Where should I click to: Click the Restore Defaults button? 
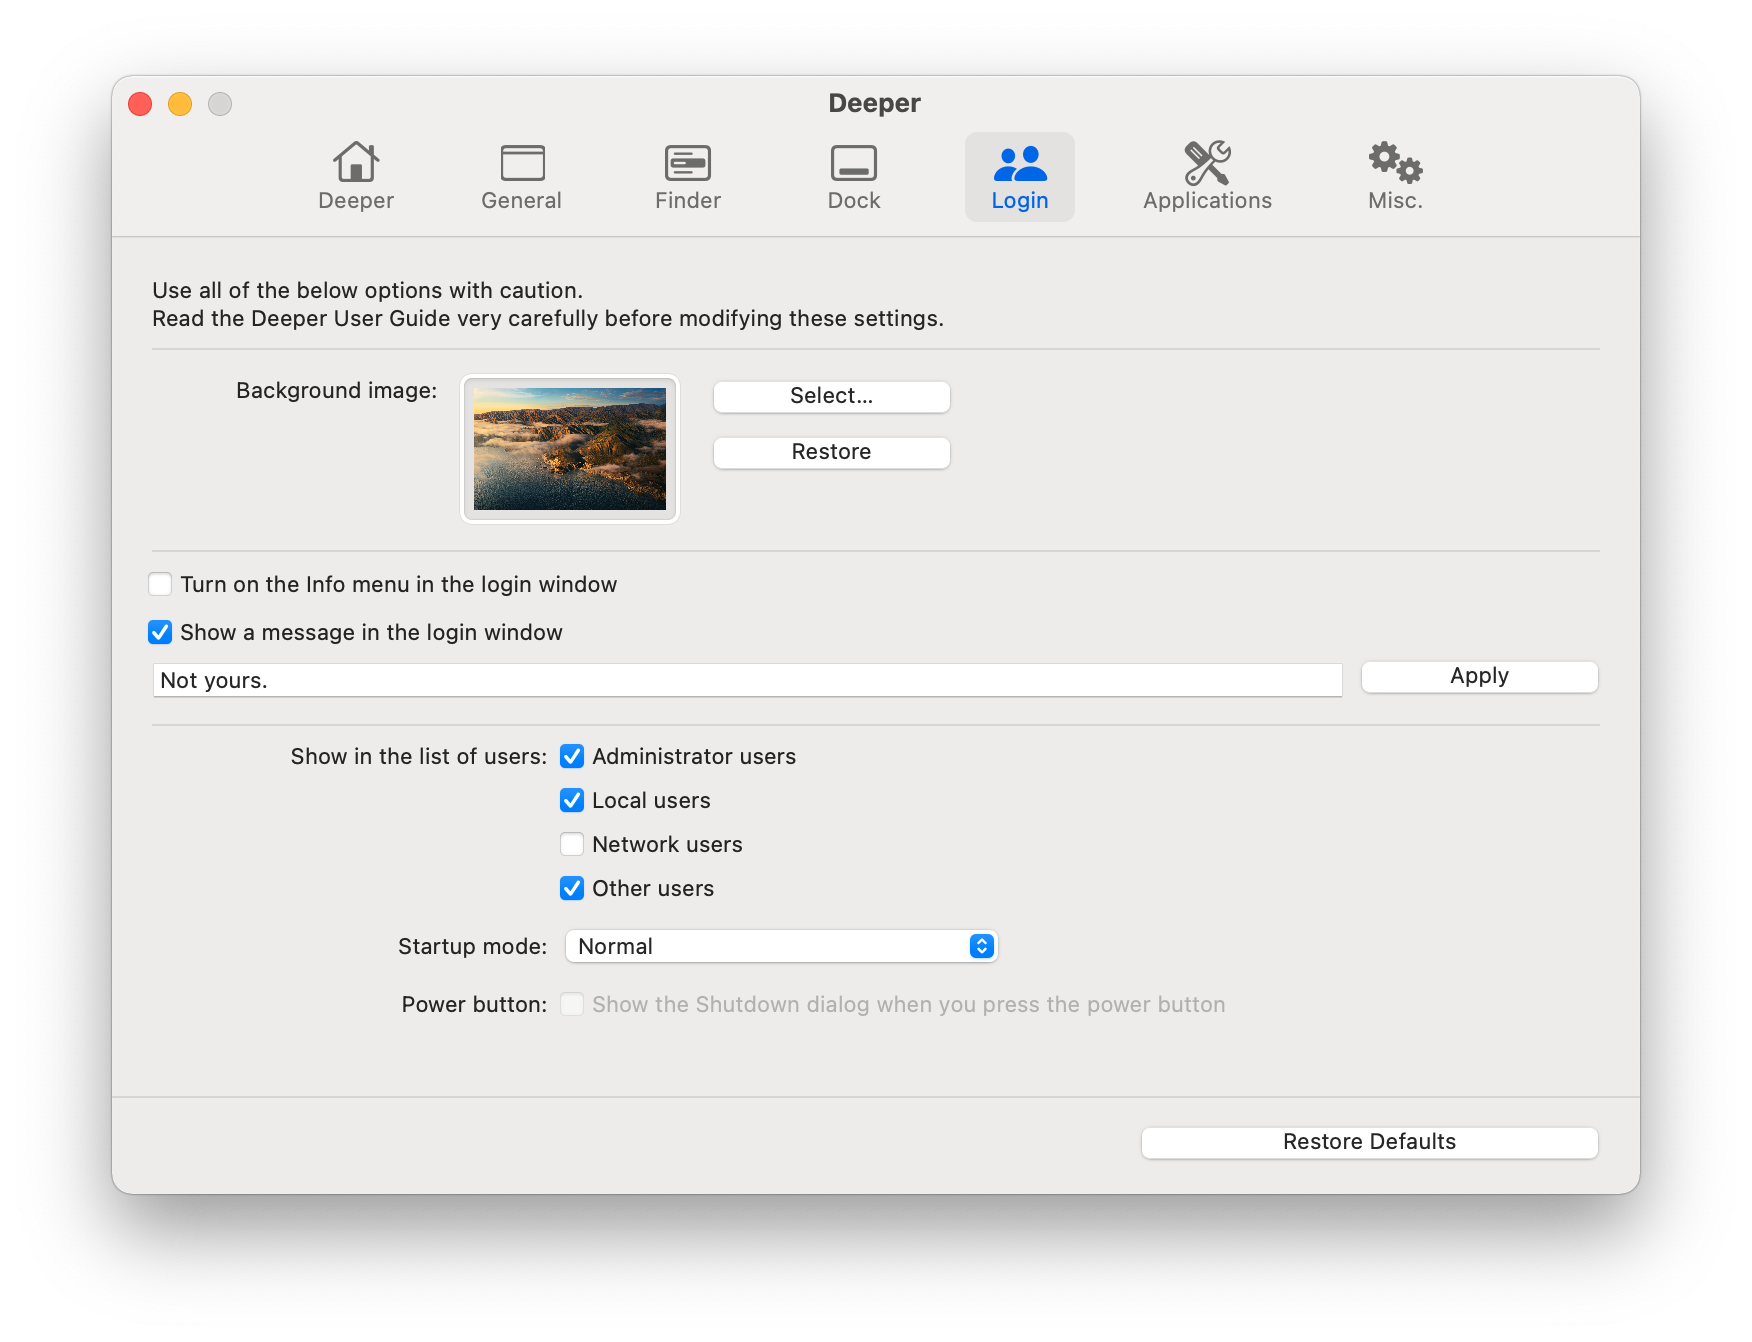click(1369, 1142)
